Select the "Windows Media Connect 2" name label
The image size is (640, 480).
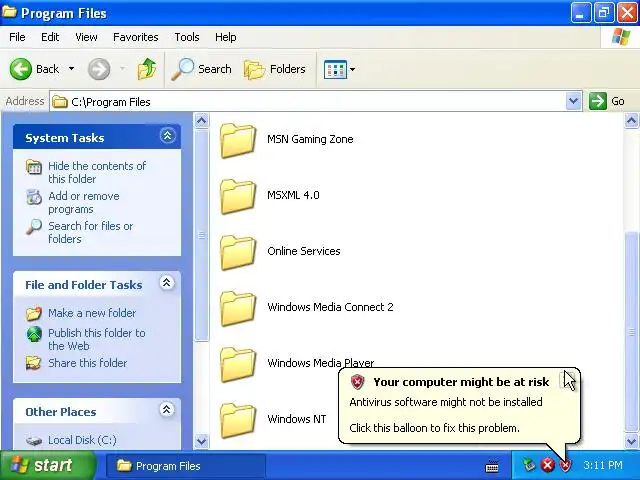(330, 307)
